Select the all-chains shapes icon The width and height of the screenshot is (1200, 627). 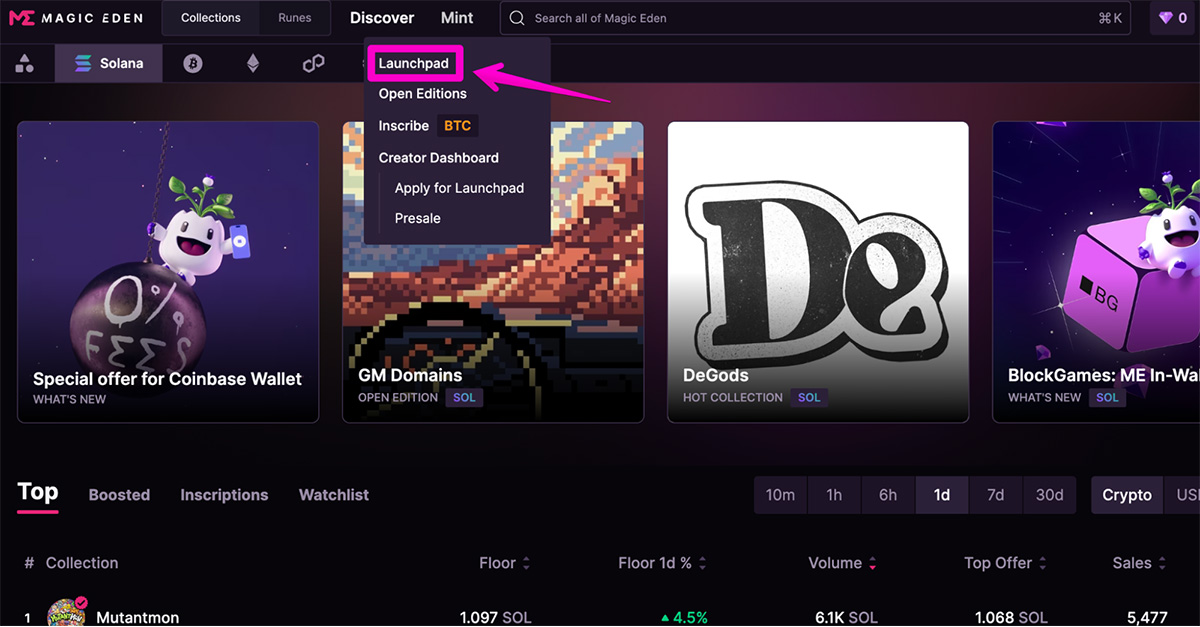point(25,63)
